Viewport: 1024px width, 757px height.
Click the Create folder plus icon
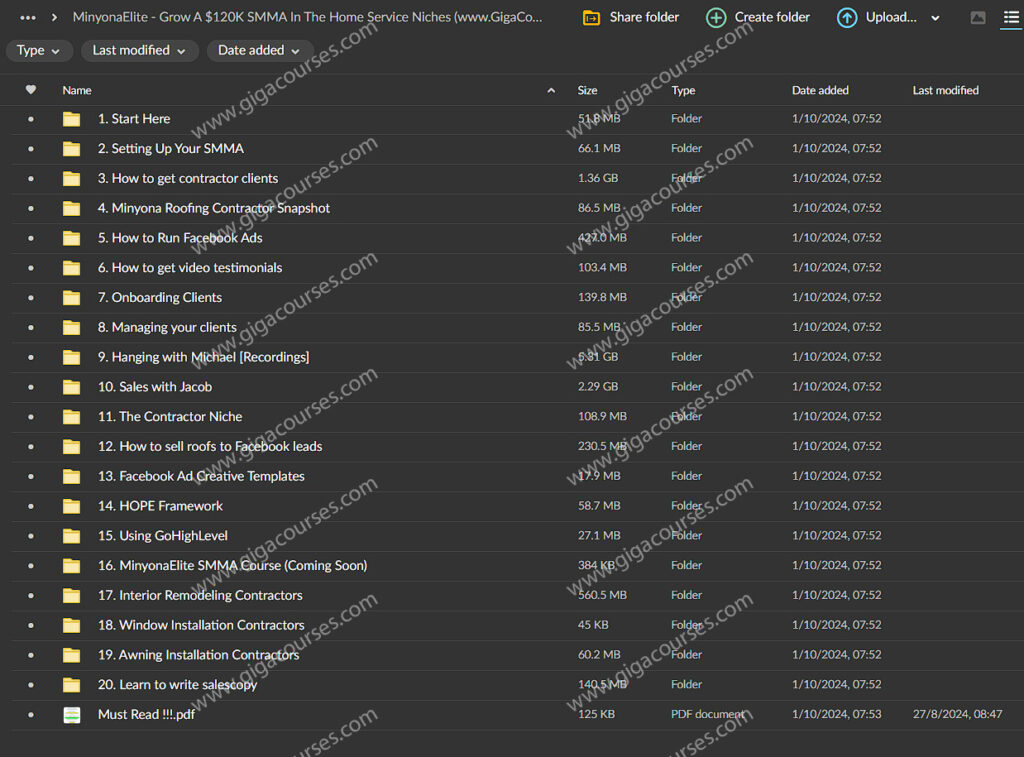[x=716, y=18]
